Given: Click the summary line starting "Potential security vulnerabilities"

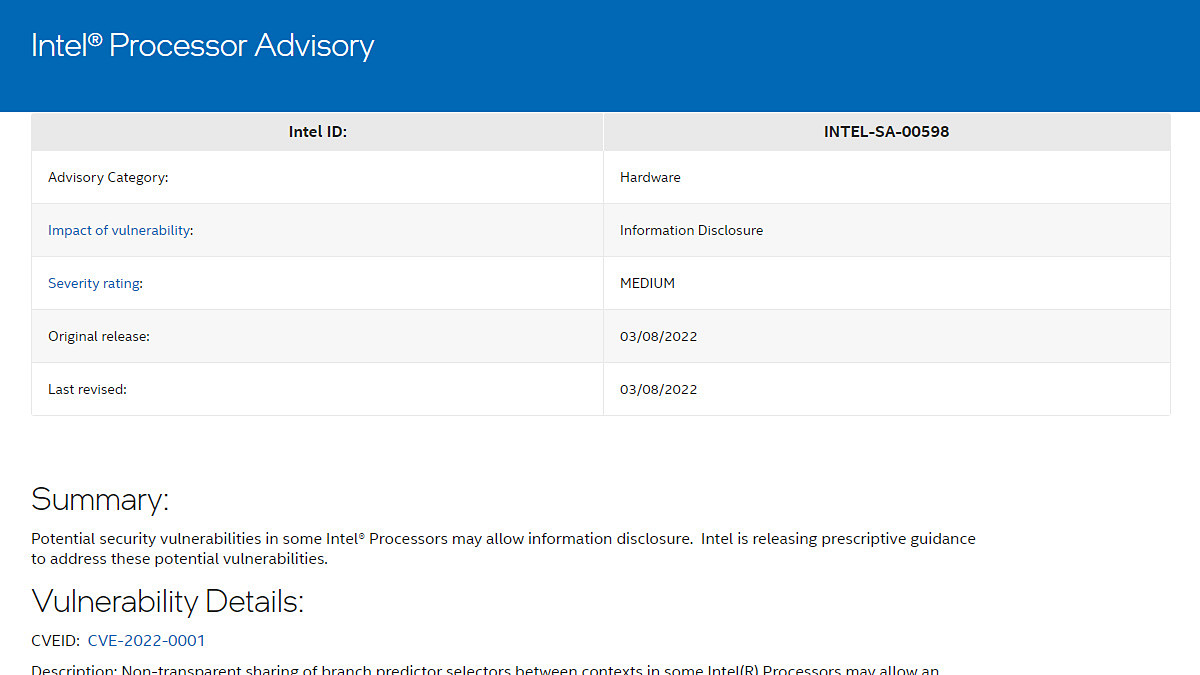Looking at the screenshot, I should point(503,538).
